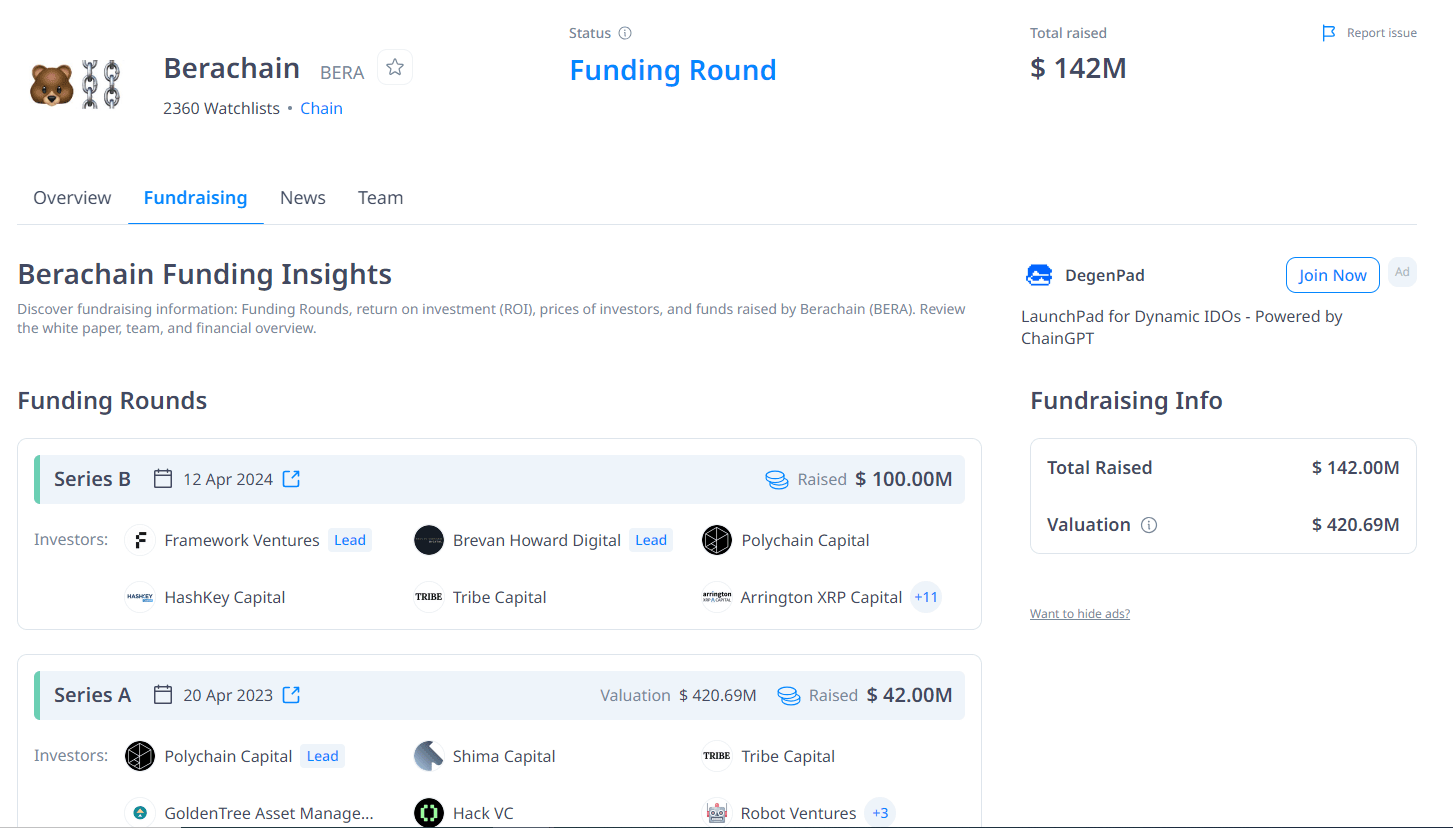This screenshot has height=828, width=1453.
Task: Click the Funding Round status link
Action: pyautogui.click(x=673, y=70)
